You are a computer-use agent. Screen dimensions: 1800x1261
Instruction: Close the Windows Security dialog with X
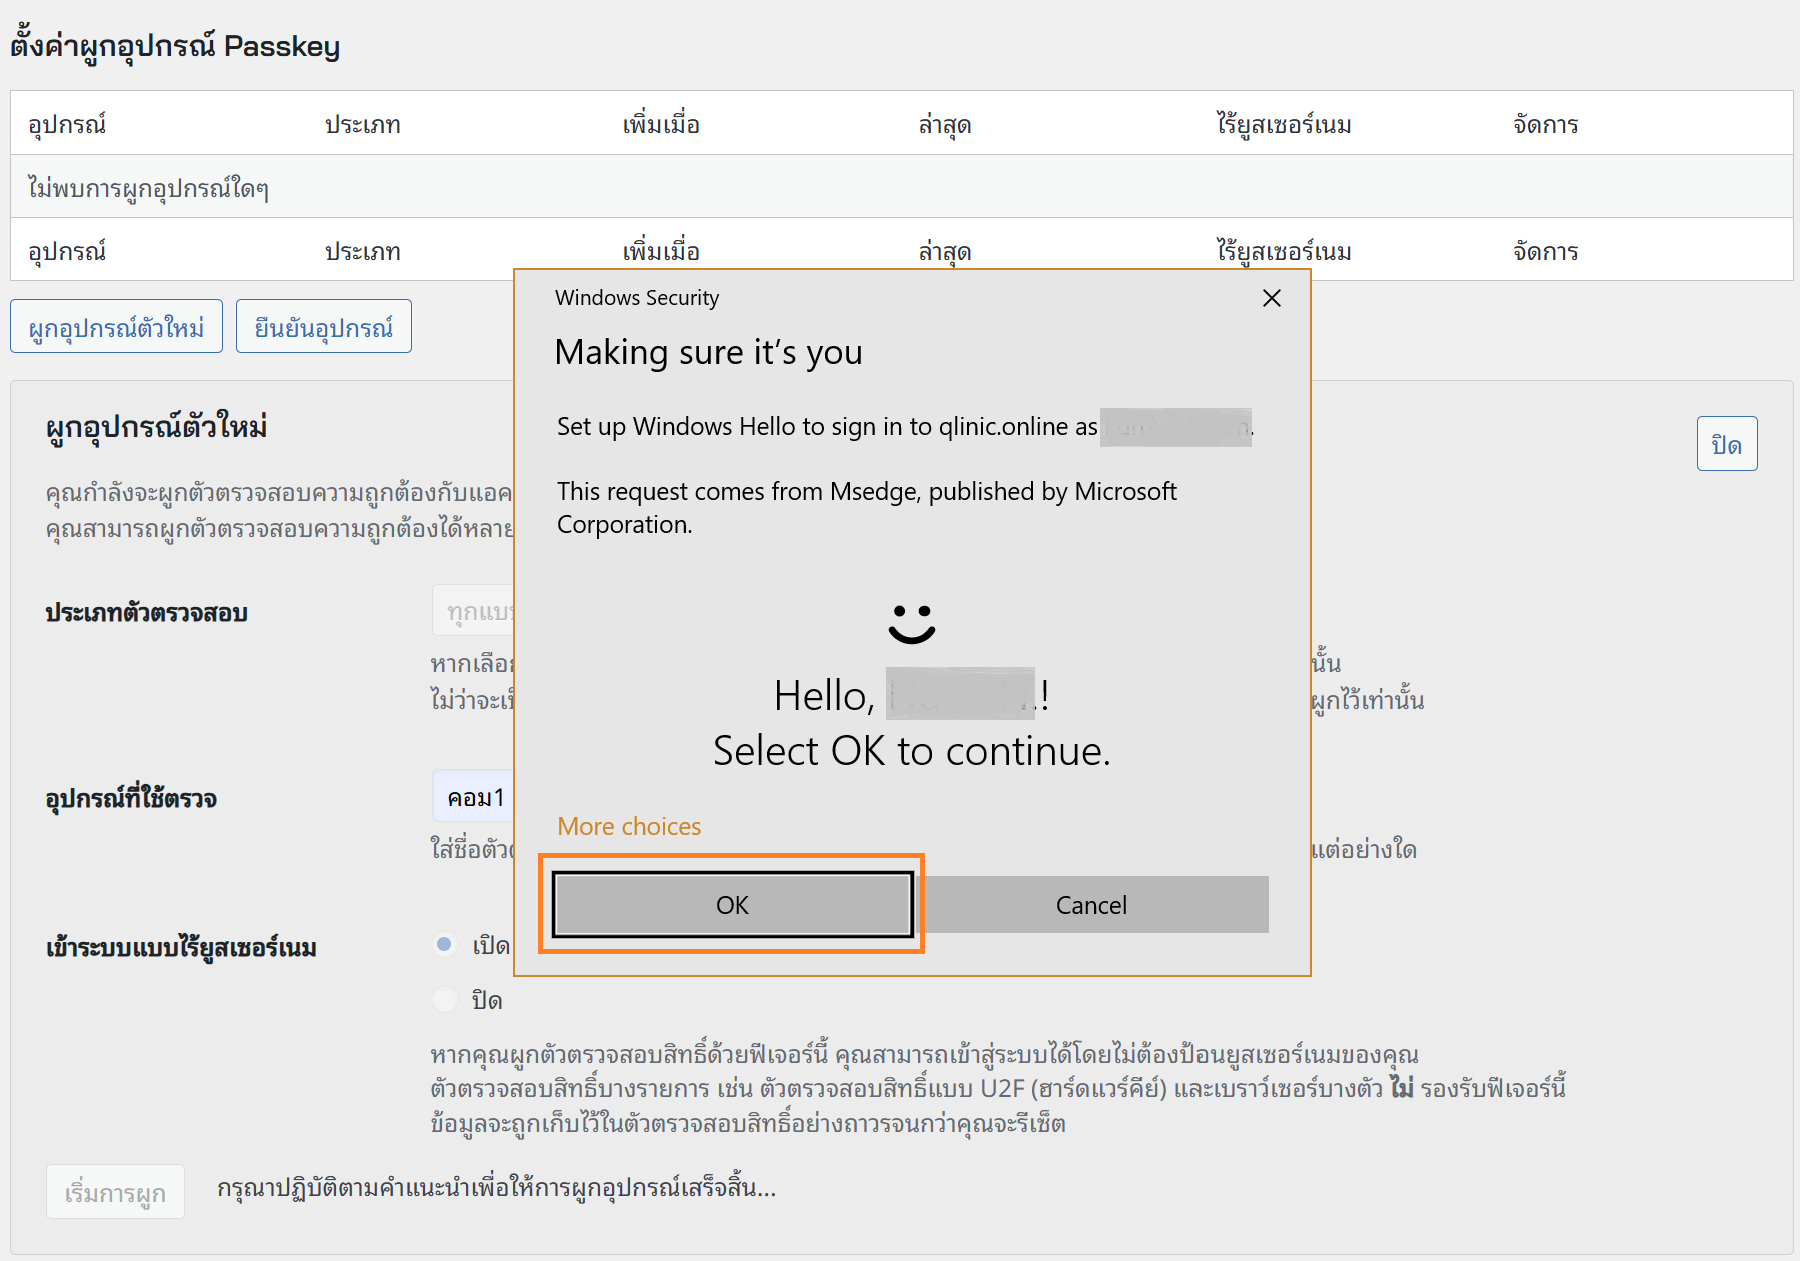click(x=1271, y=298)
